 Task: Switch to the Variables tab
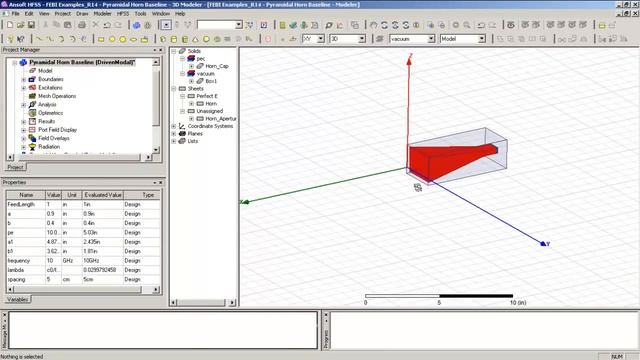click(18, 300)
